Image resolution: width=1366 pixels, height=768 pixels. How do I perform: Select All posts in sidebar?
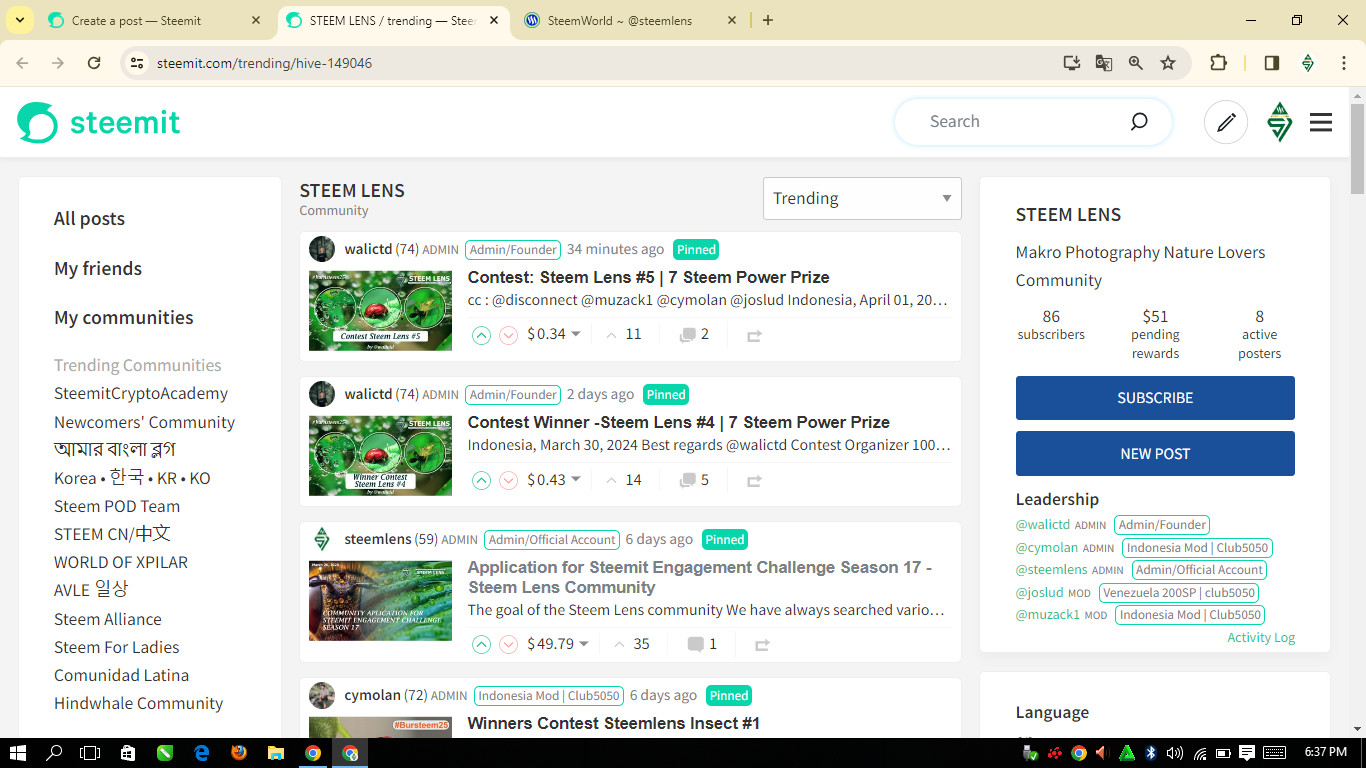coord(89,219)
